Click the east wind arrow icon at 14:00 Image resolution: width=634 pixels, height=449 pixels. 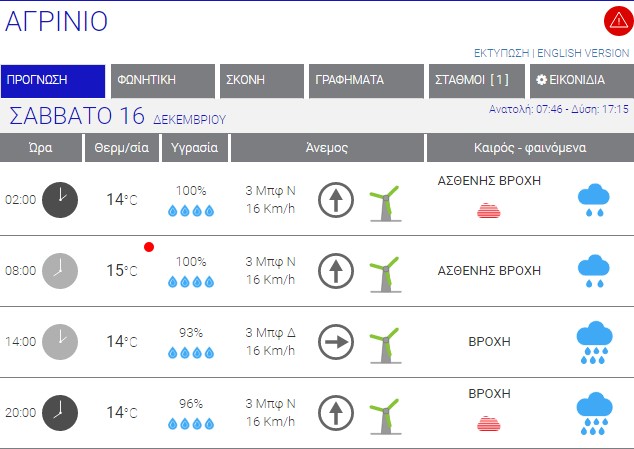tap(336, 343)
